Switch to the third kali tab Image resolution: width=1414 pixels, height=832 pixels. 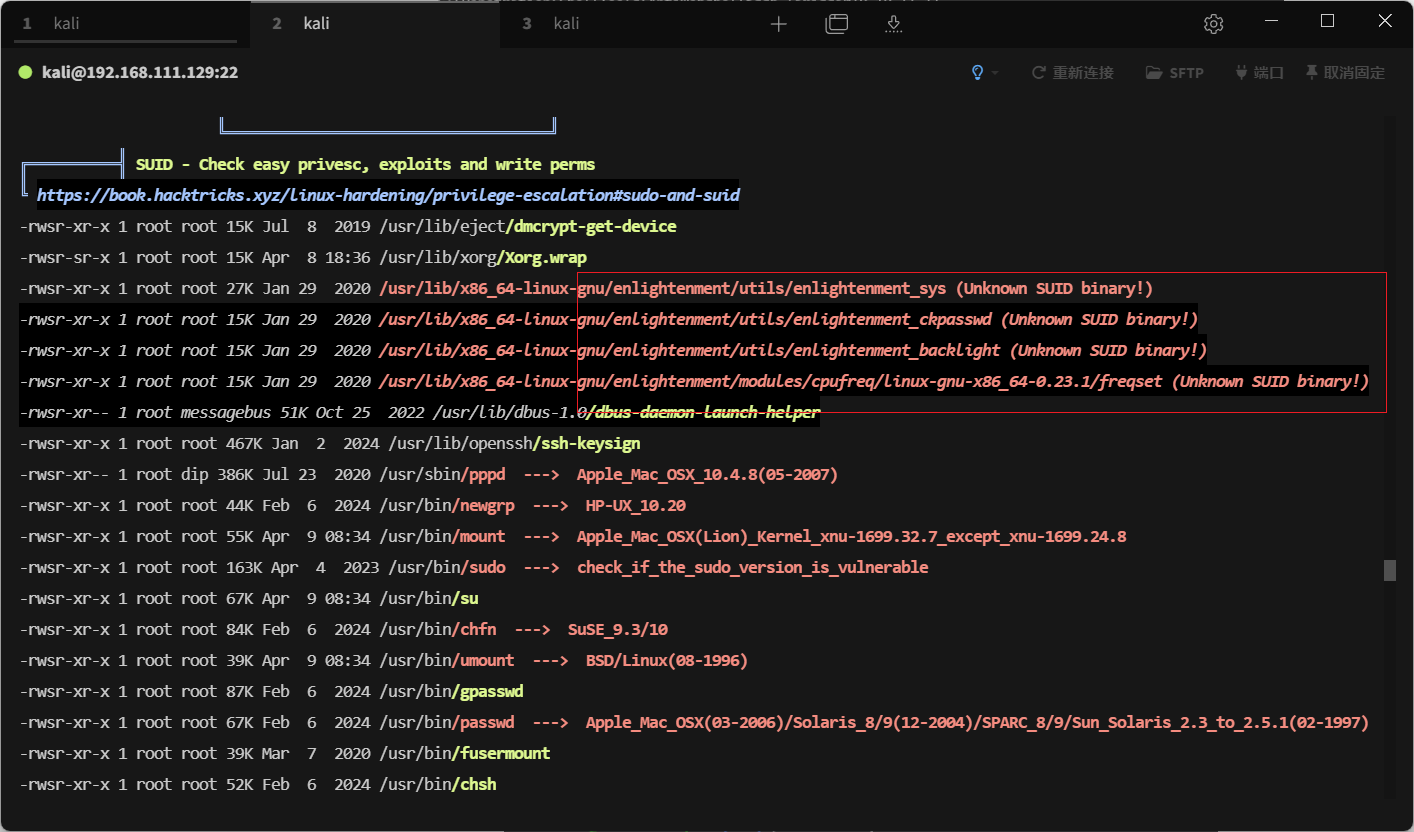625,24
